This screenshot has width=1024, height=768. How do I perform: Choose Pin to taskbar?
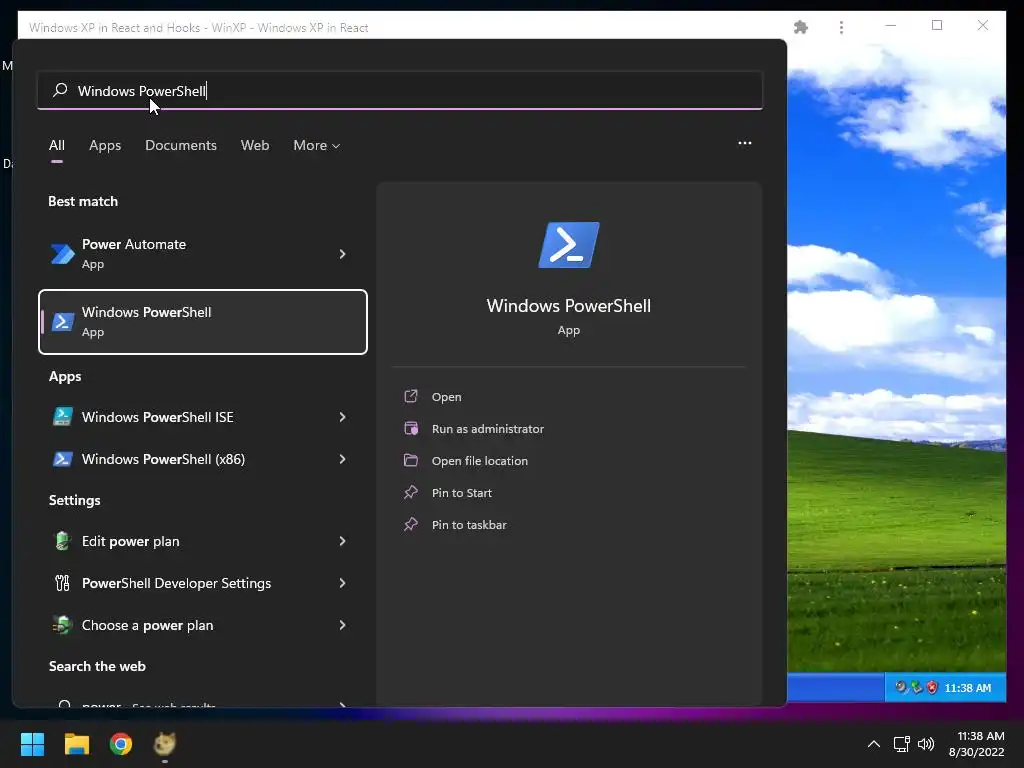(x=469, y=524)
